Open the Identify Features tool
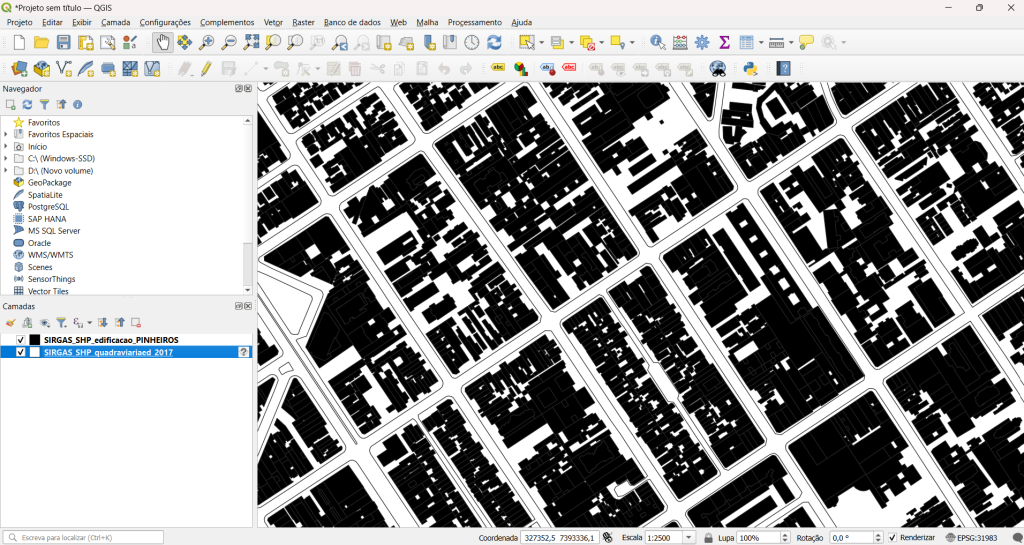1024x545 pixels. point(658,42)
